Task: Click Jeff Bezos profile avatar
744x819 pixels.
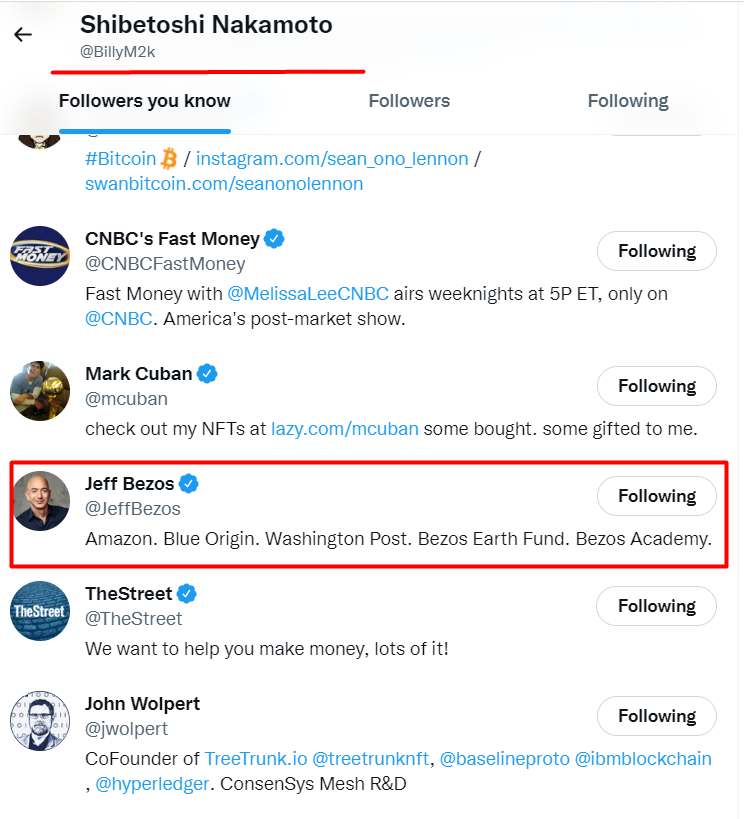Action: (40, 501)
